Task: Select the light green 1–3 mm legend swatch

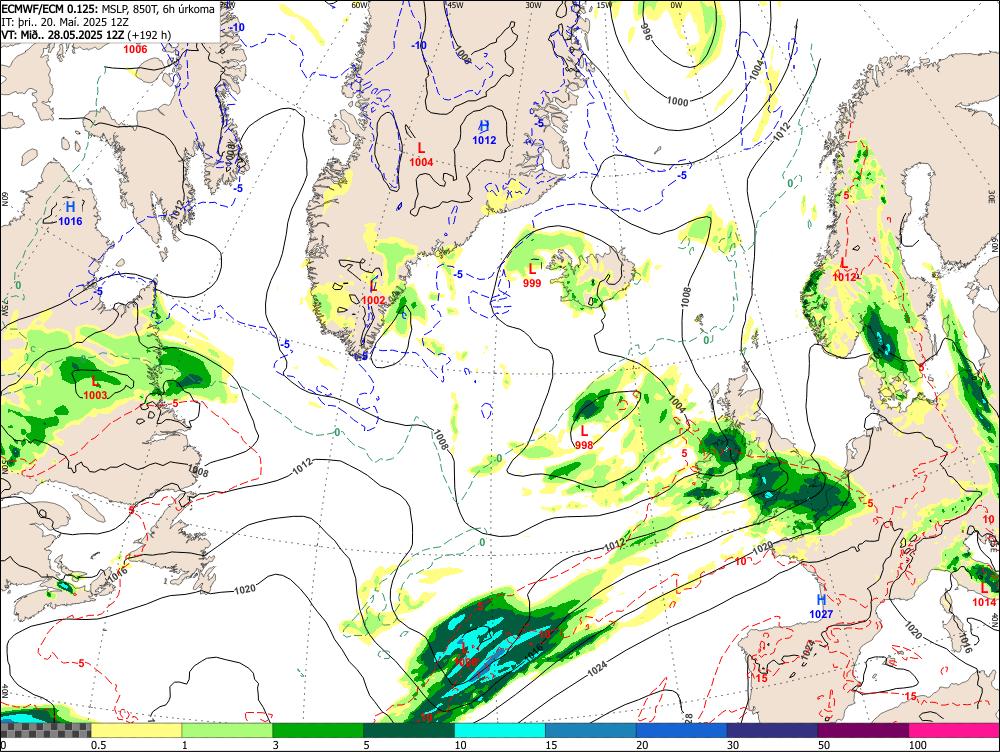Action: [x=226, y=730]
